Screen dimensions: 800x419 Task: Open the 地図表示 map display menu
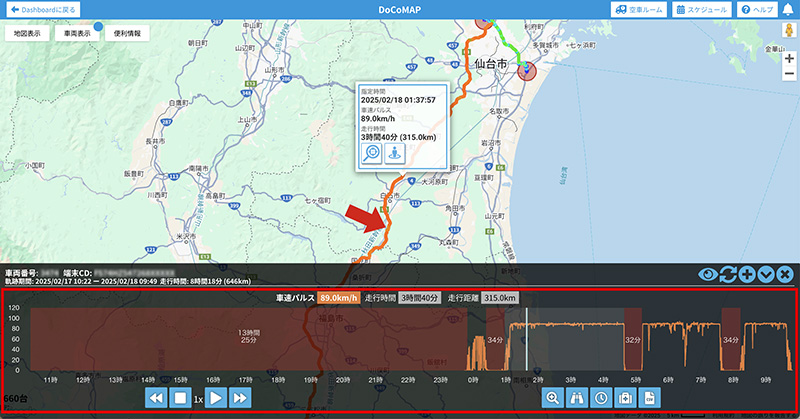tap(28, 33)
